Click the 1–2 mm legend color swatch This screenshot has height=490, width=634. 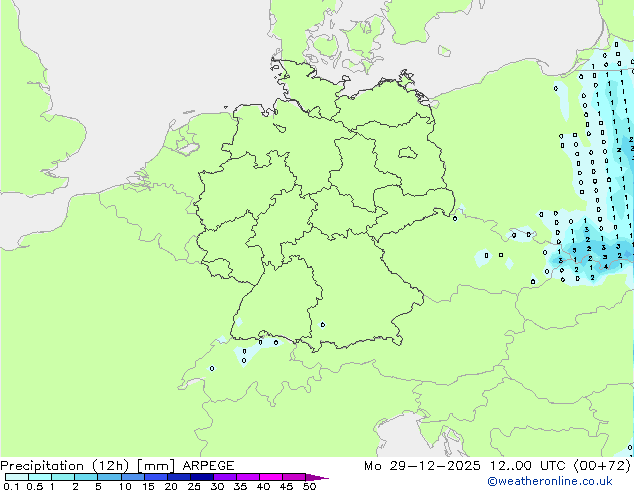[x=63, y=477]
